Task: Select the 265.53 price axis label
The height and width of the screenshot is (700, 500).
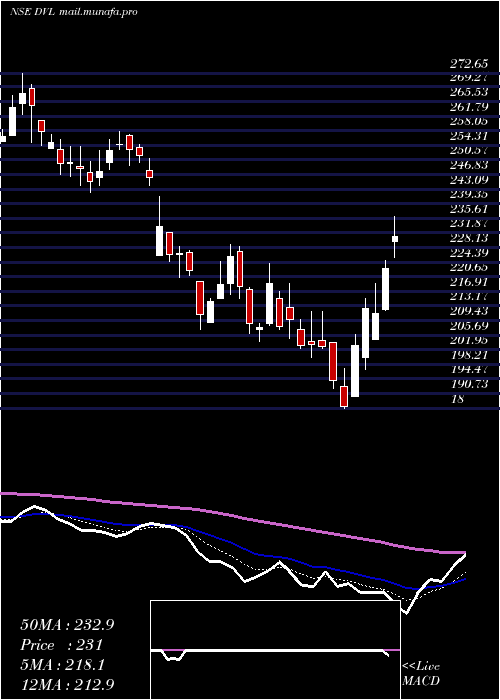Action: (469, 92)
